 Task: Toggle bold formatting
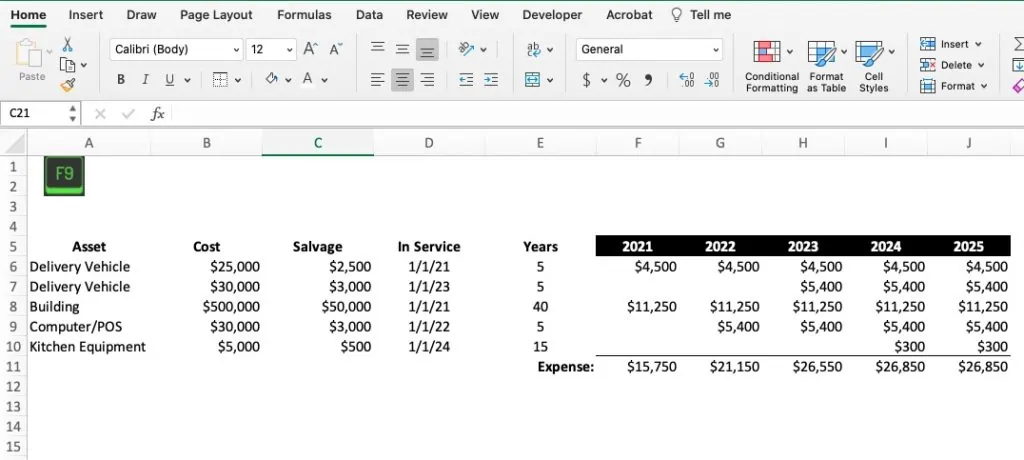tap(121, 80)
